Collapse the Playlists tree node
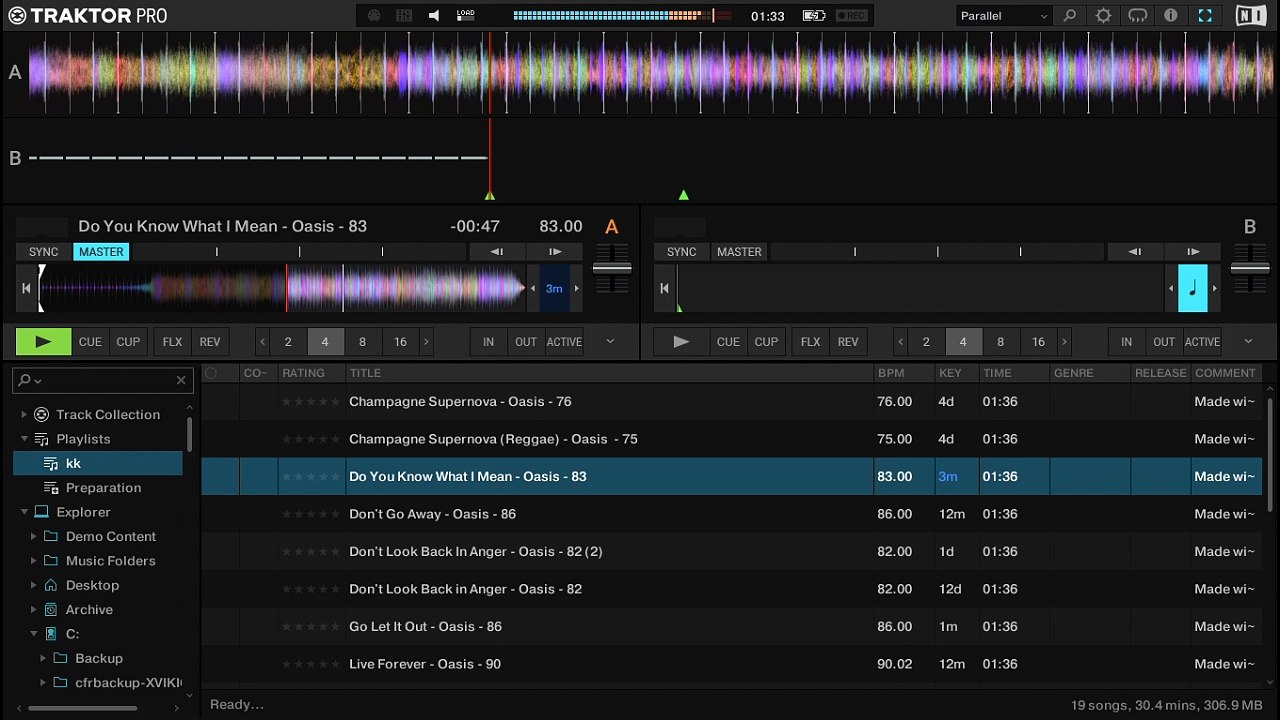This screenshot has width=1280, height=720. 24,439
